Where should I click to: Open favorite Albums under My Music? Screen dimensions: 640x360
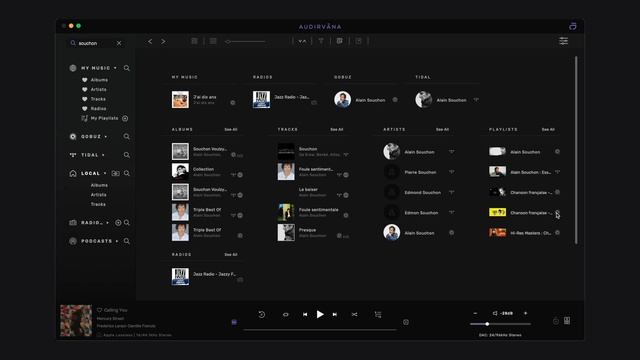click(x=99, y=80)
